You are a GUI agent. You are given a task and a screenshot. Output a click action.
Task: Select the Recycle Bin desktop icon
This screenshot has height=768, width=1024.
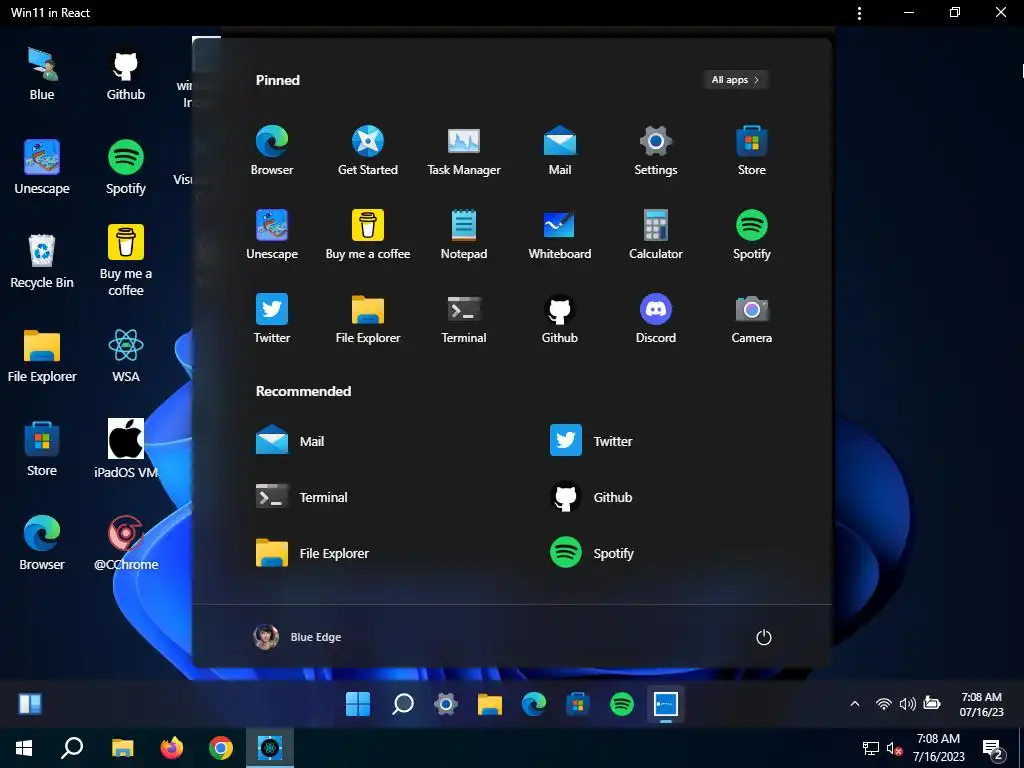pyautogui.click(x=42, y=261)
